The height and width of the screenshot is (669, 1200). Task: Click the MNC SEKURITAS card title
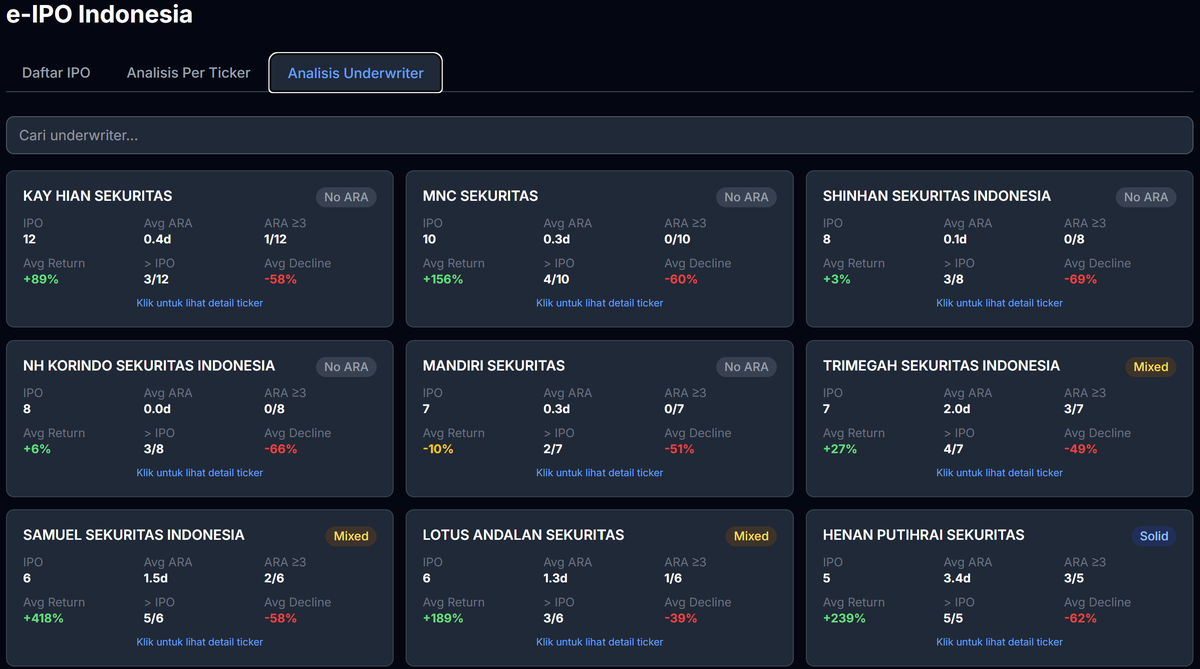pyautogui.click(x=480, y=196)
